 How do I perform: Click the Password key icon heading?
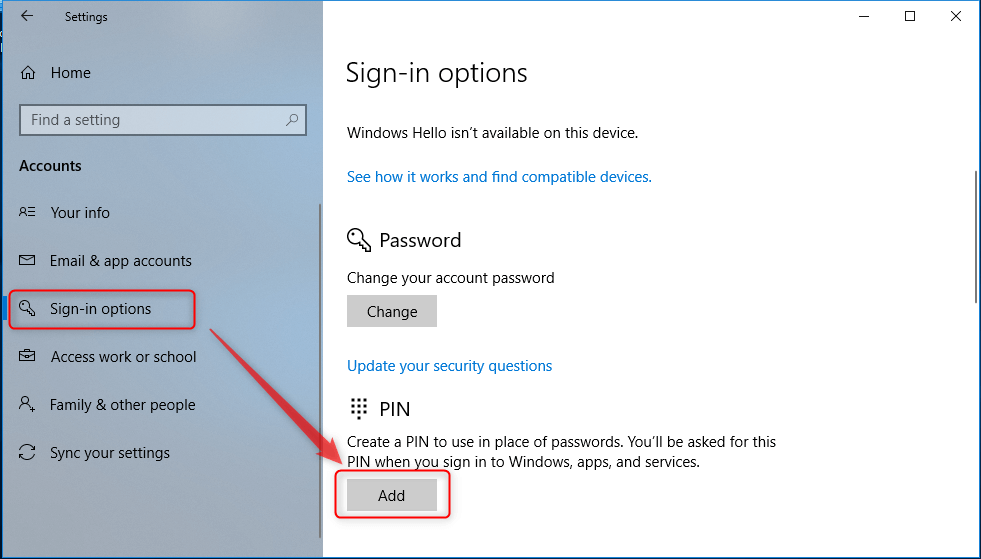tap(359, 240)
